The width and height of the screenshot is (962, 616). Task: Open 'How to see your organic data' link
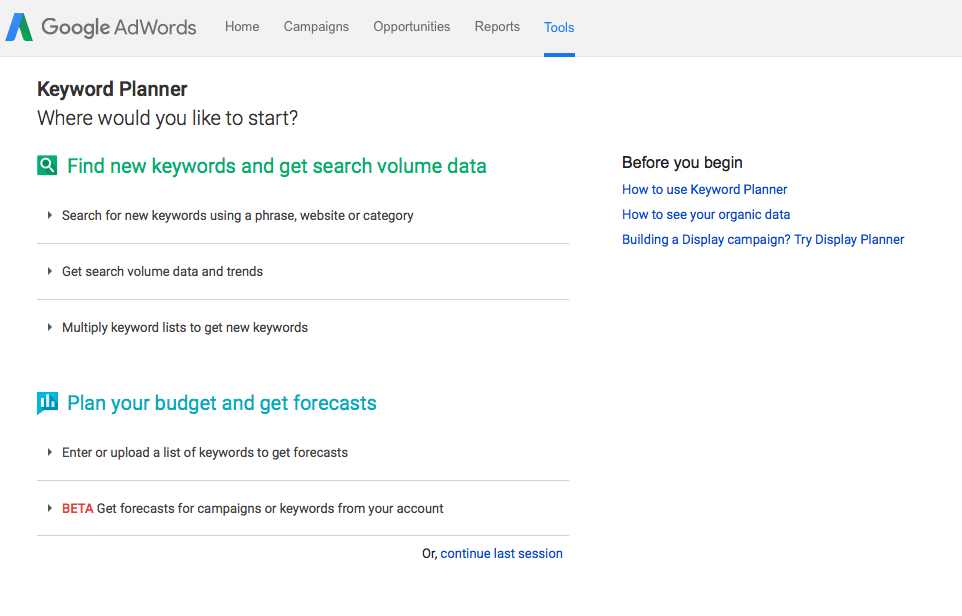coord(705,214)
